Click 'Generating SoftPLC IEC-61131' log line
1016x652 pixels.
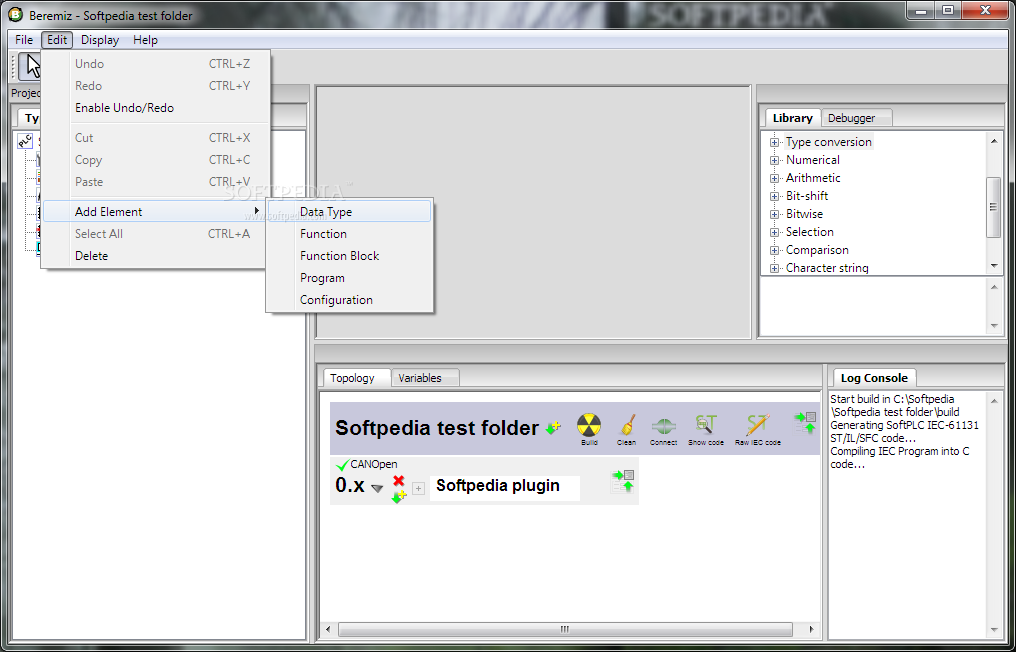(905, 425)
